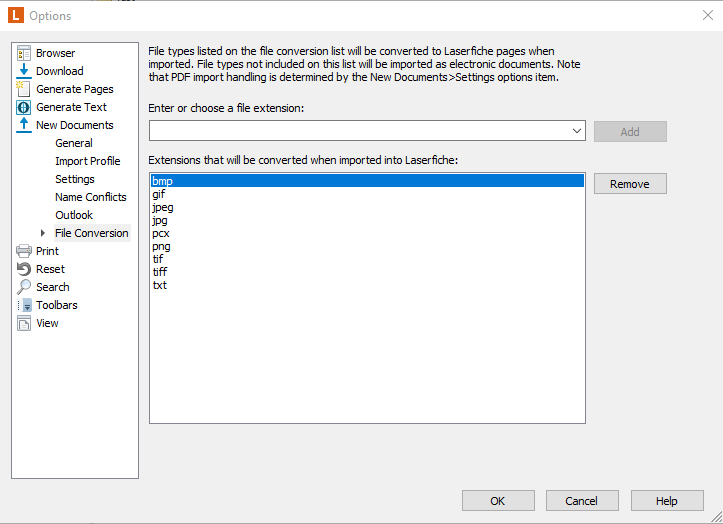Click the file extension input field
This screenshot has width=723, height=524.
[x=360, y=131]
